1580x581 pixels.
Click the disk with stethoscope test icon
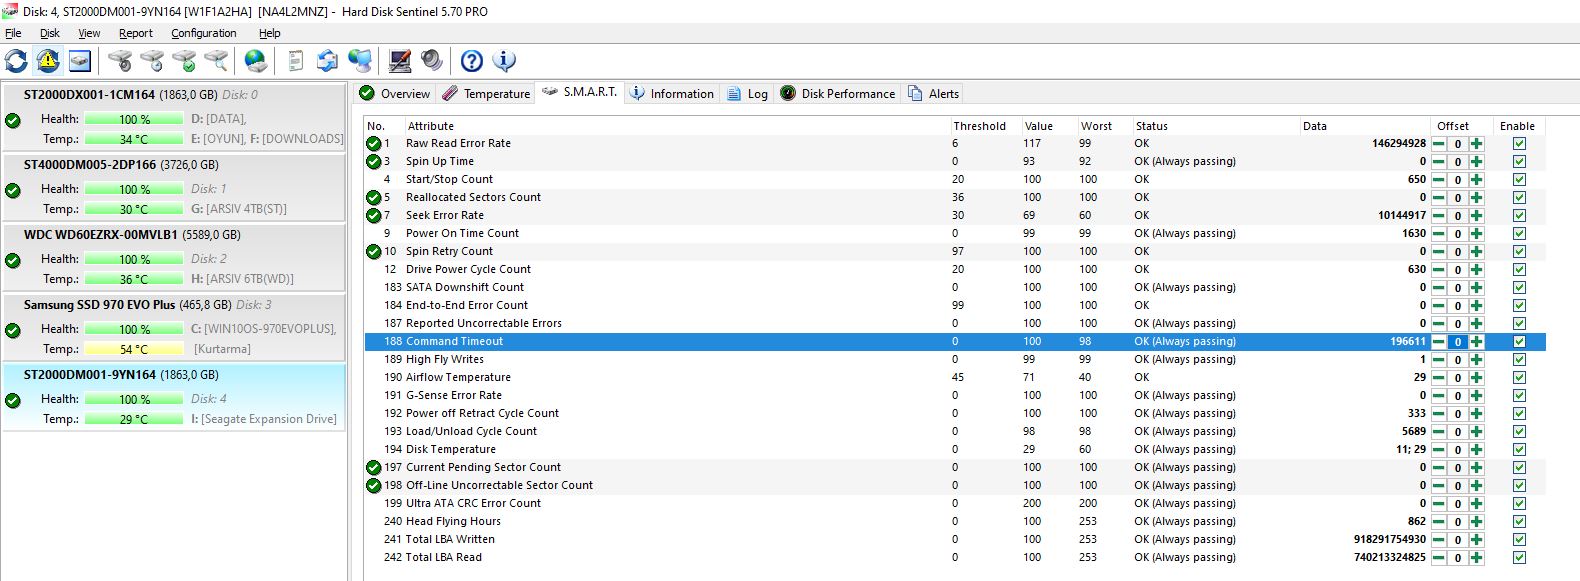120,61
